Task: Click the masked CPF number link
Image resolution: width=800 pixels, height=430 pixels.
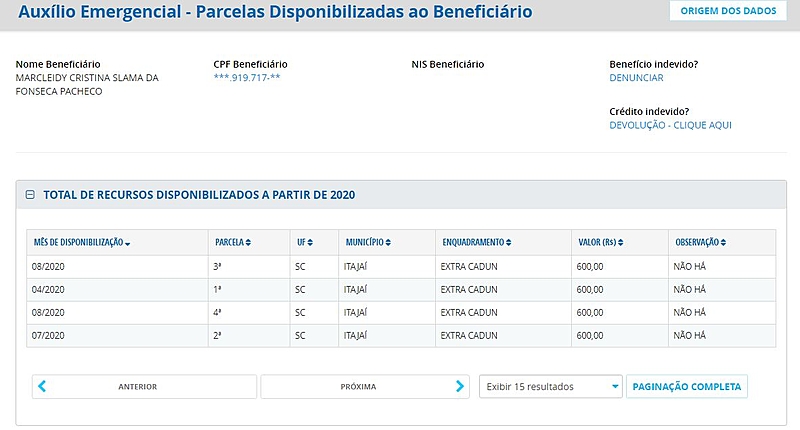Action: point(247,78)
